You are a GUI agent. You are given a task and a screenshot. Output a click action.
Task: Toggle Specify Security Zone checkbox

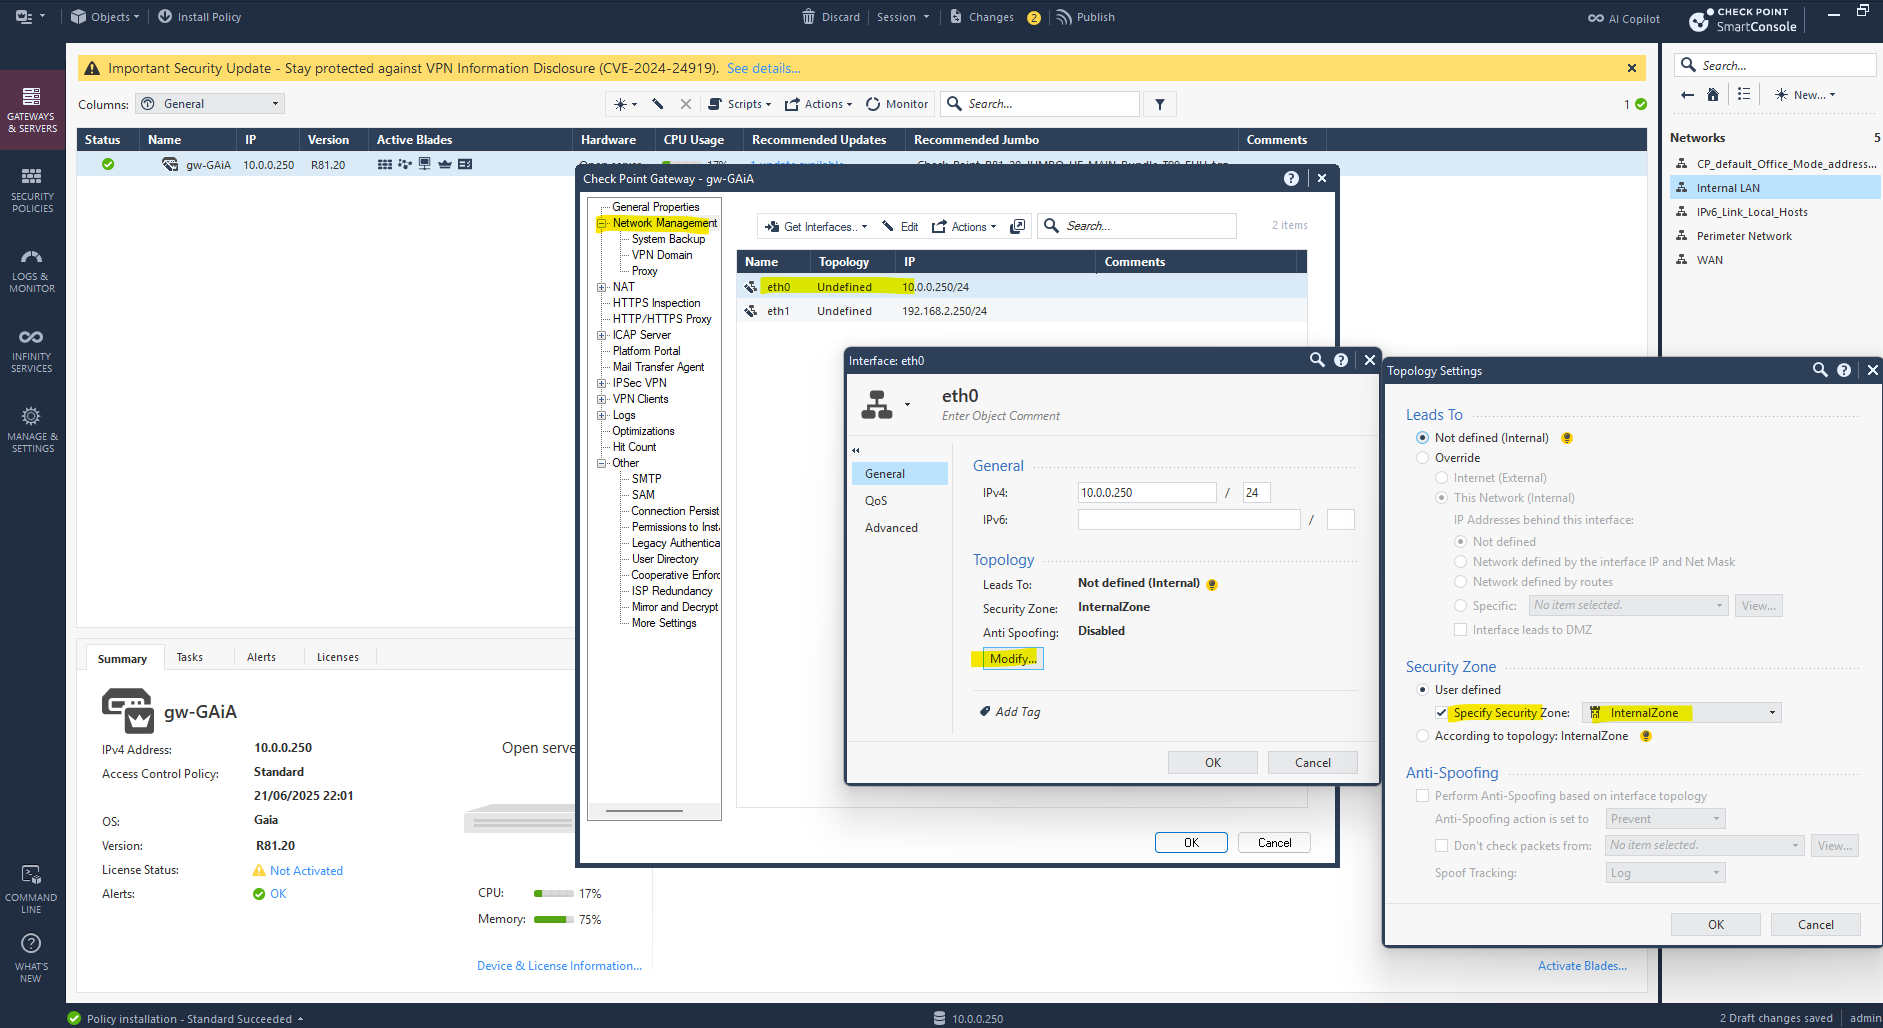point(1441,713)
